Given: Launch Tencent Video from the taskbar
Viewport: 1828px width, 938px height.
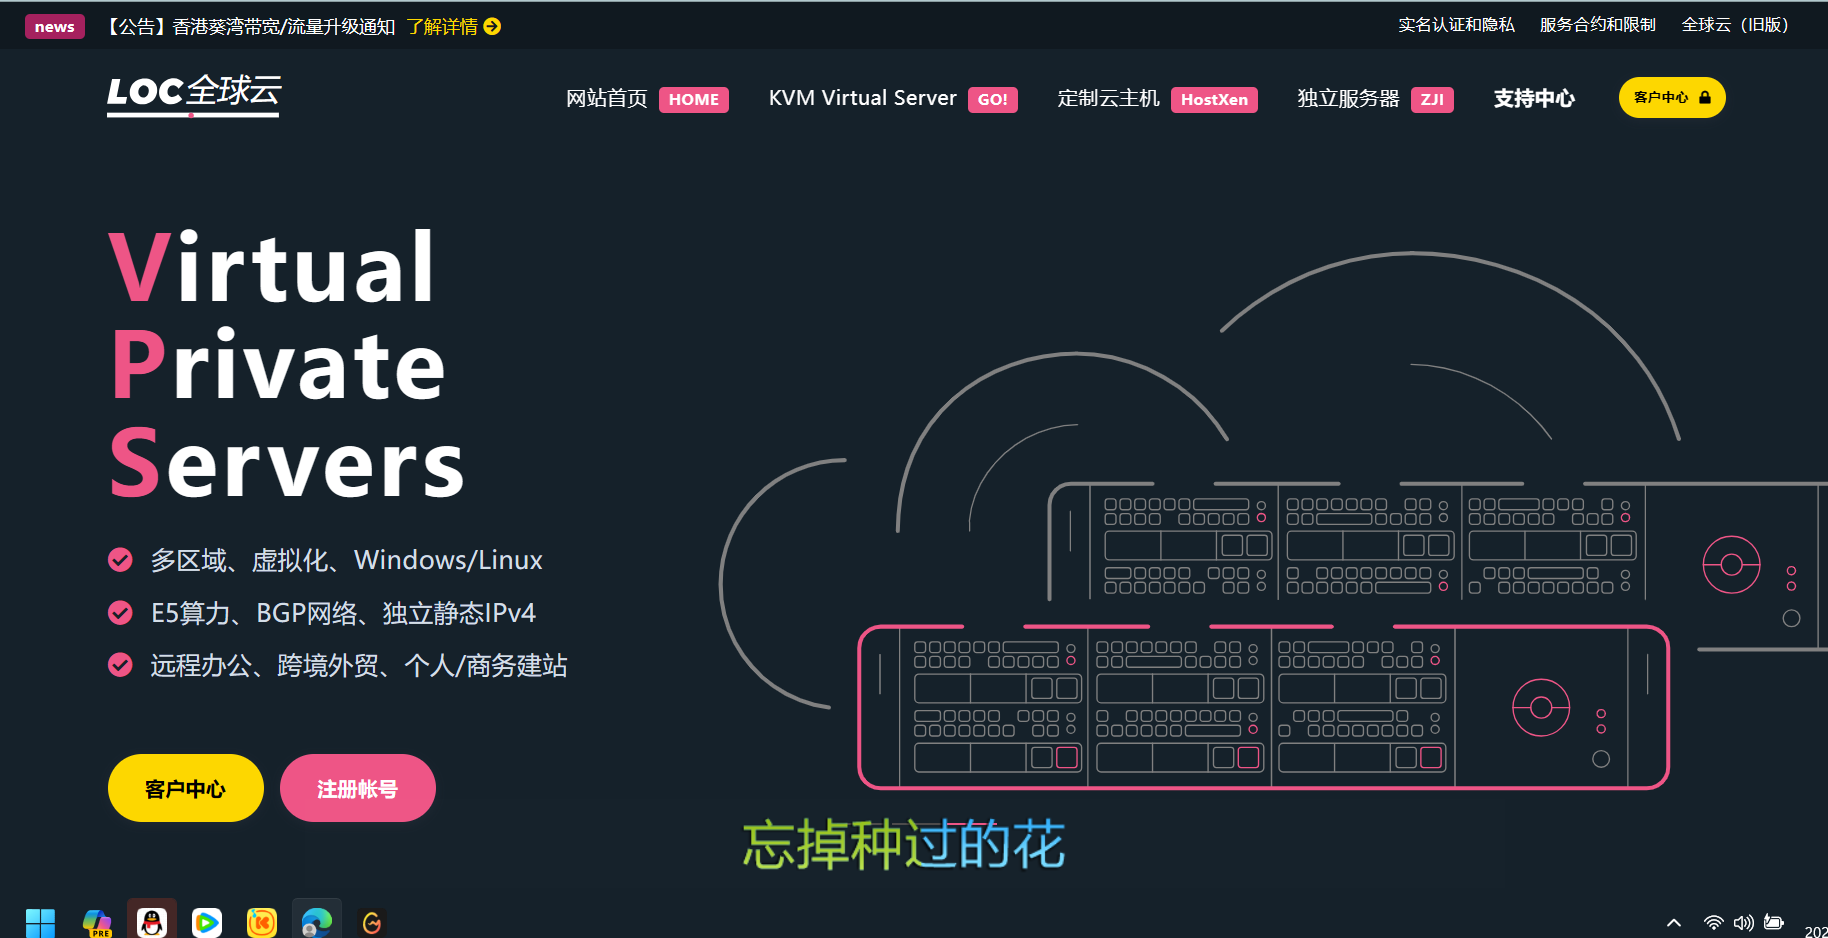Looking at the screenshot, I should coord(207,921).
